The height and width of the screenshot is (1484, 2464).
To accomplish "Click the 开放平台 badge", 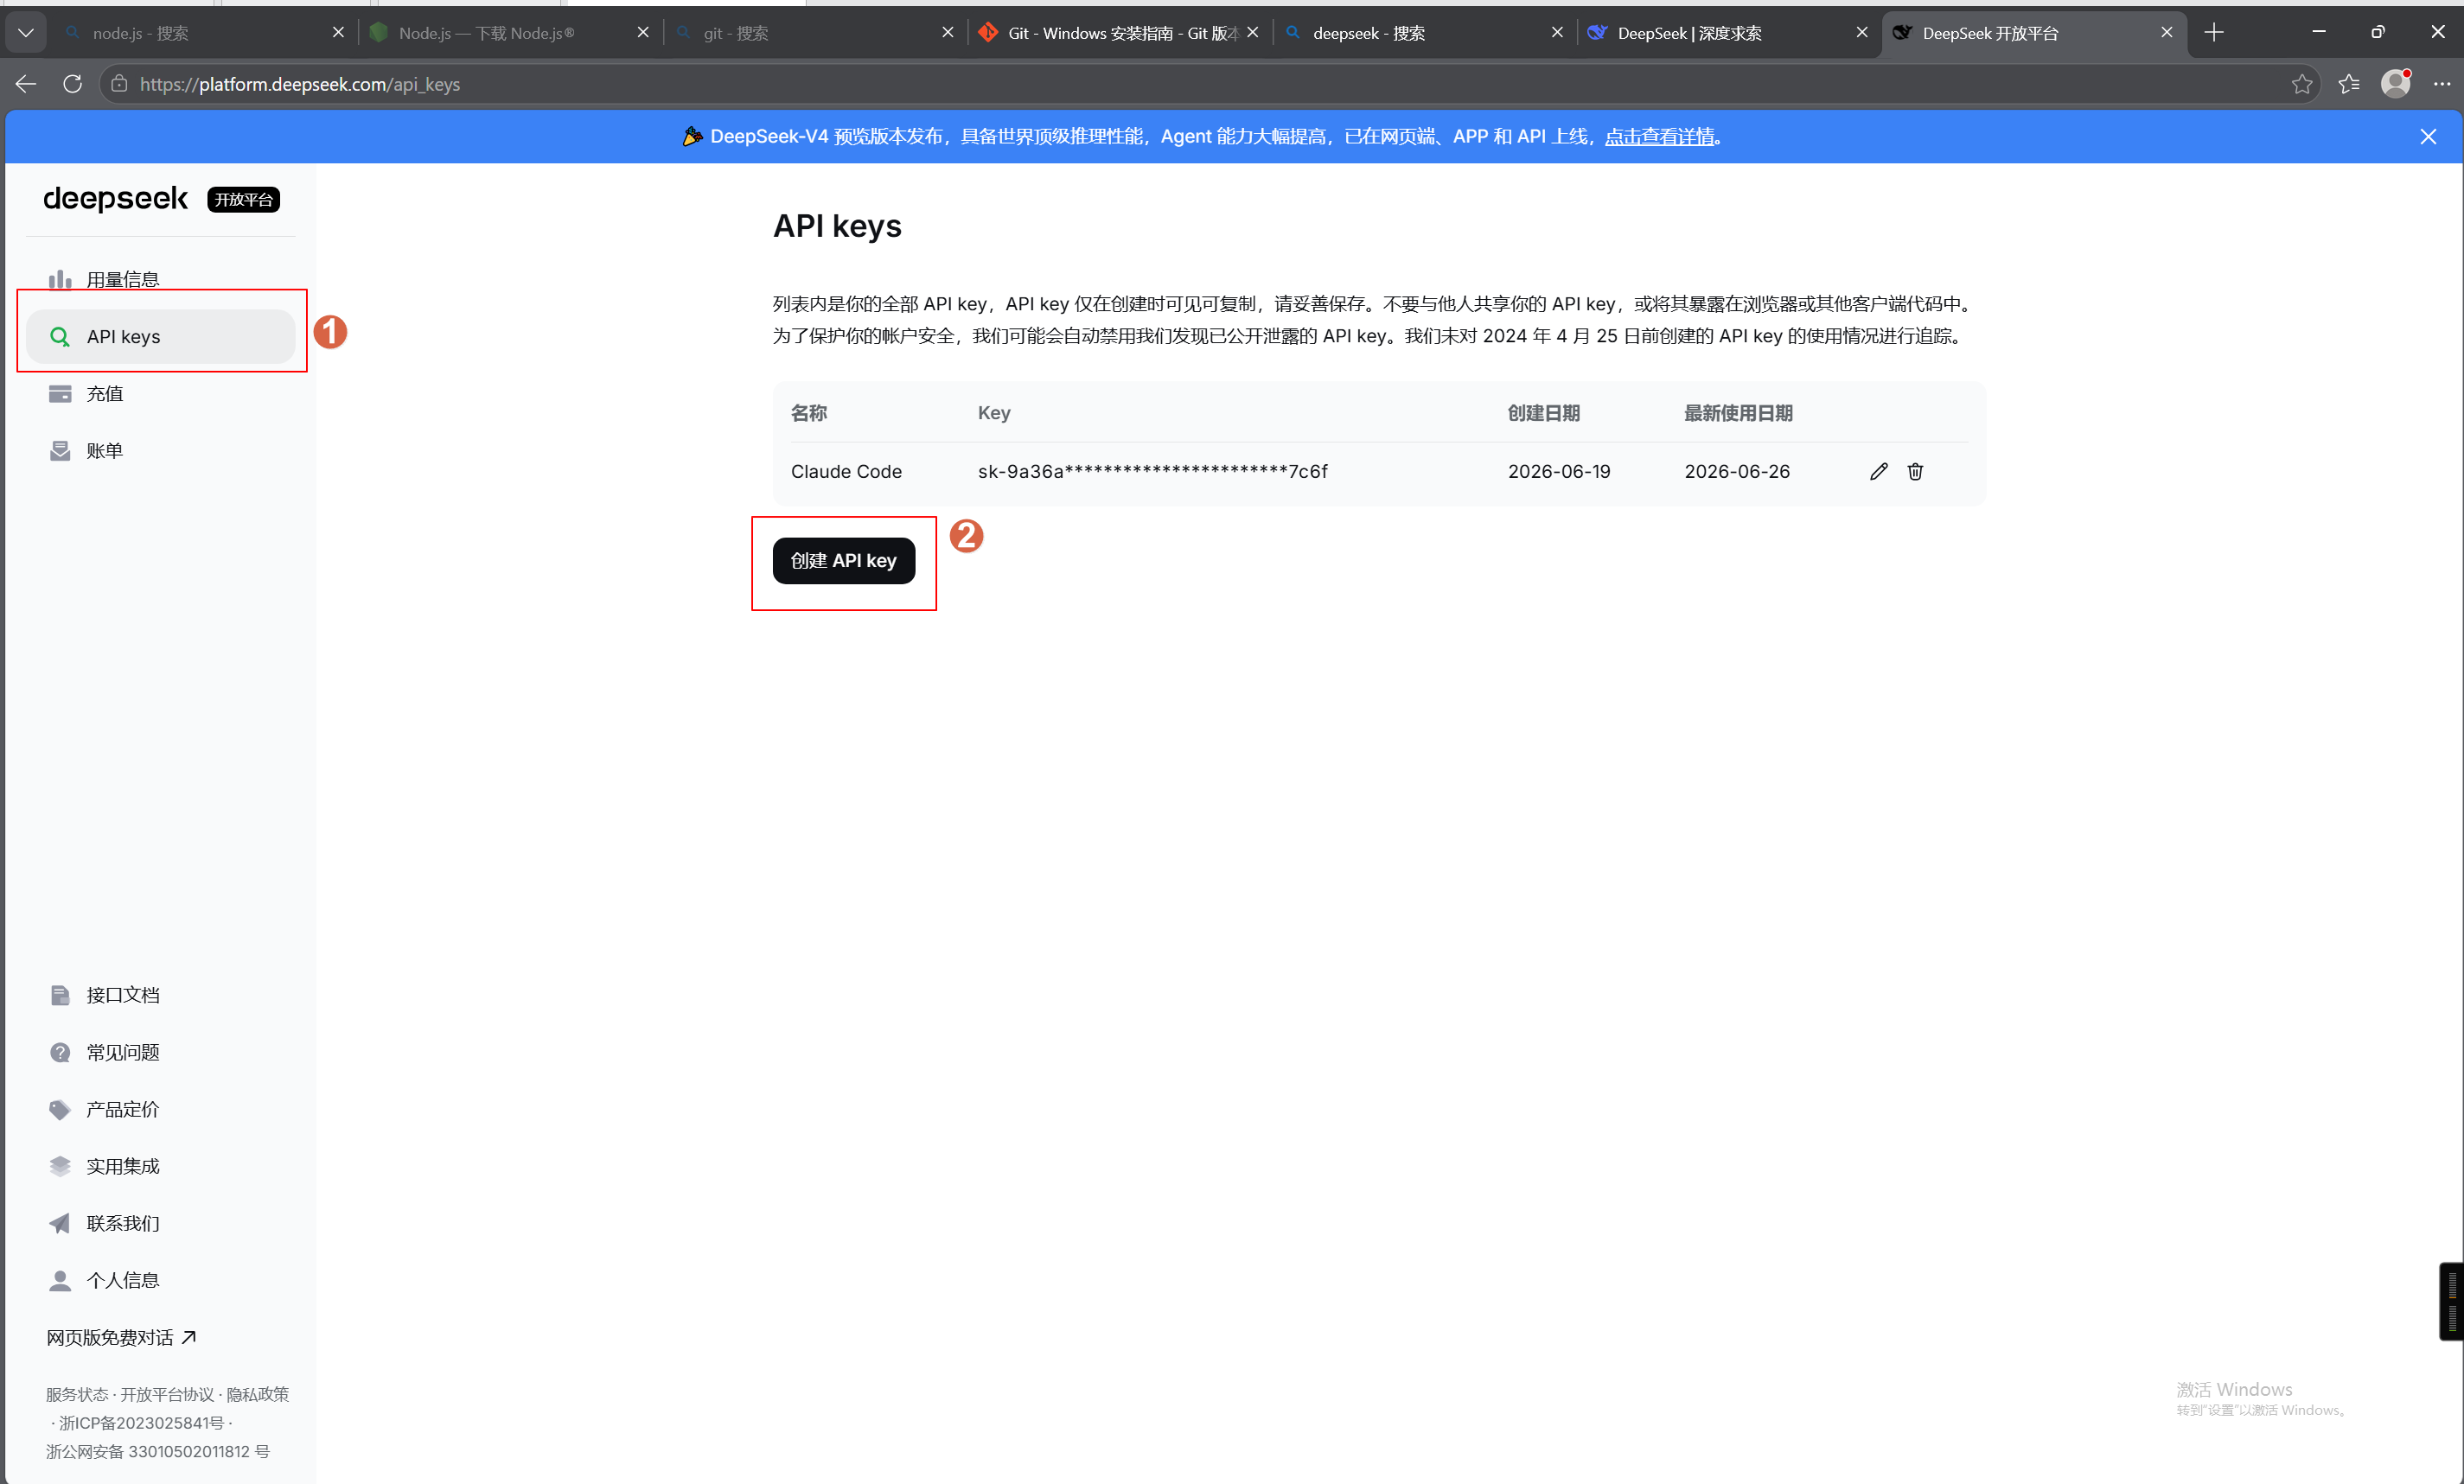I will [x=243, y=199].
